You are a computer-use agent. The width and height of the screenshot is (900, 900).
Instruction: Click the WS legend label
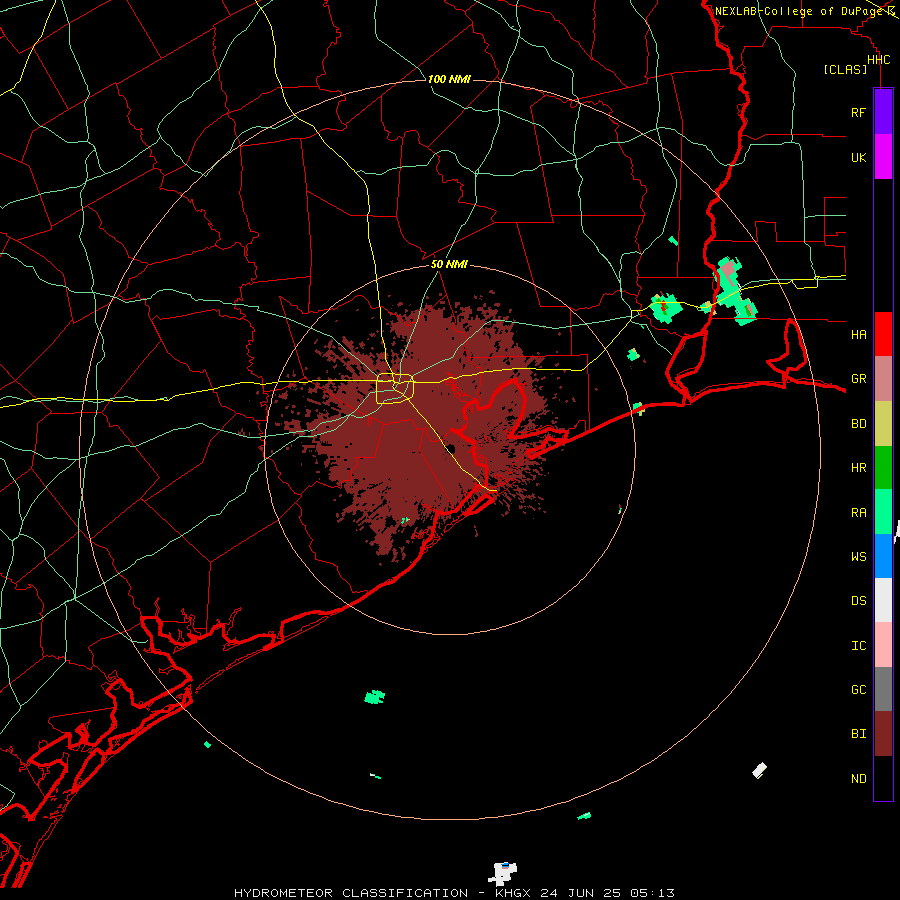(x=859, y=556)
